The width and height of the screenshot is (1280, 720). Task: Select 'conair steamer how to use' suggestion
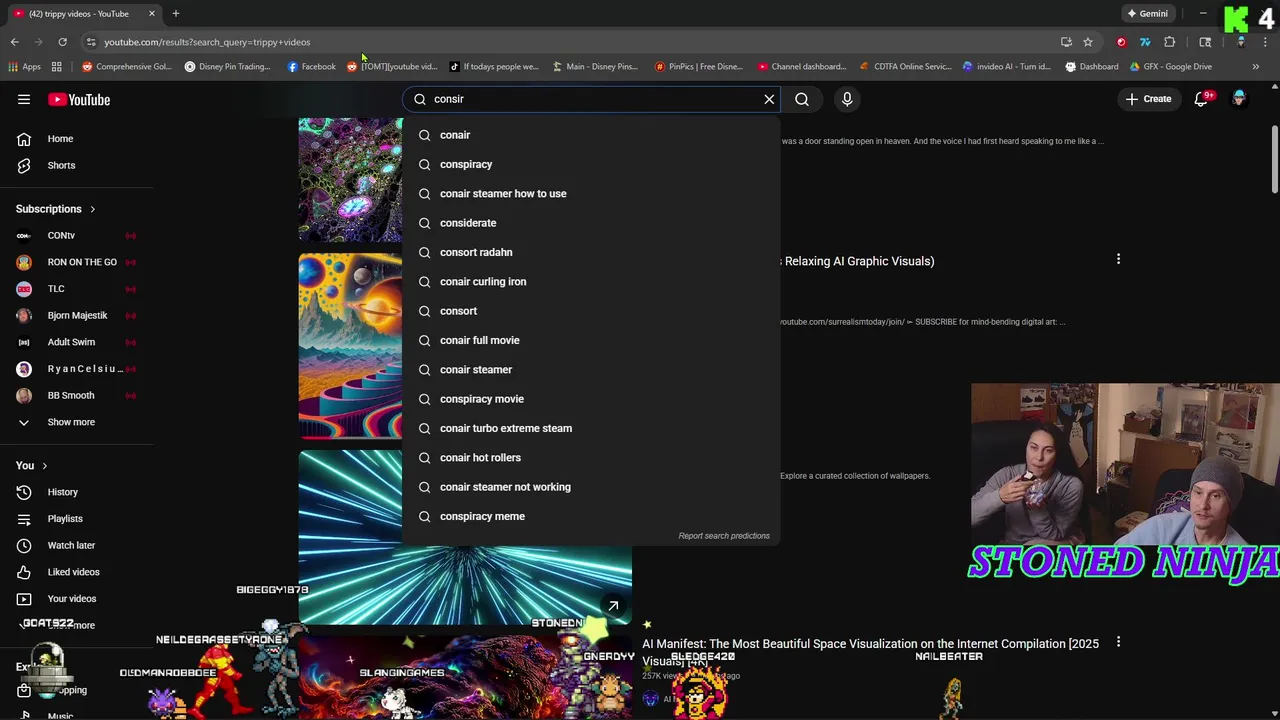pos(591,194)
